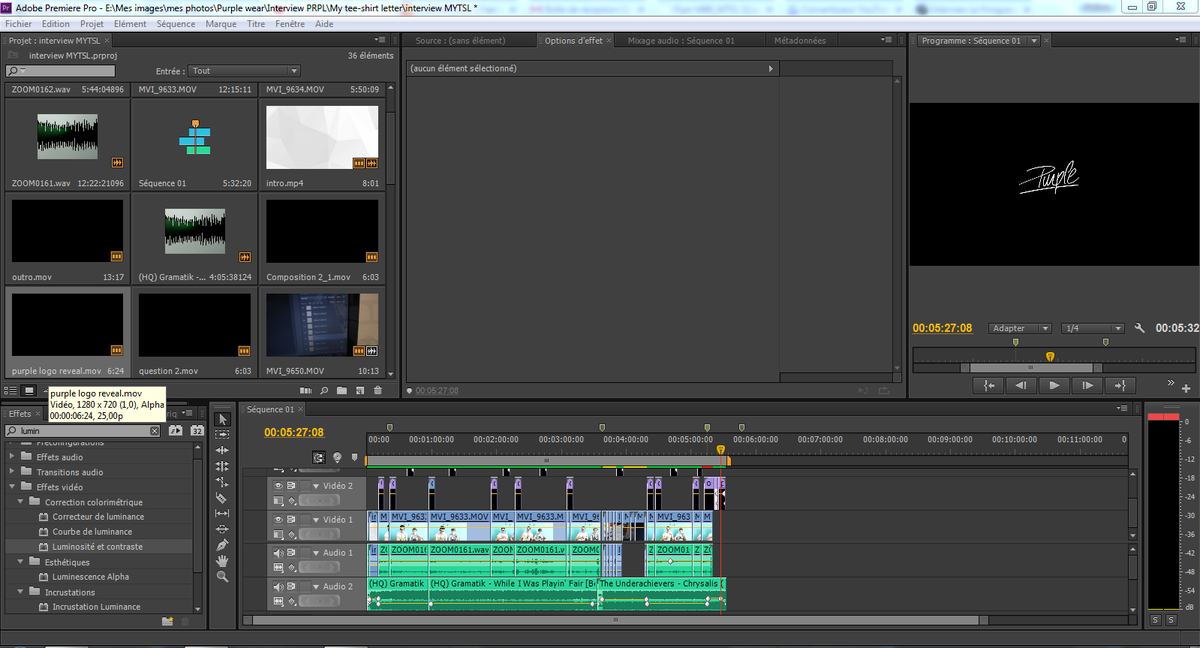
Task: Go to In point in Program monitor
Action: coord(988,385)
